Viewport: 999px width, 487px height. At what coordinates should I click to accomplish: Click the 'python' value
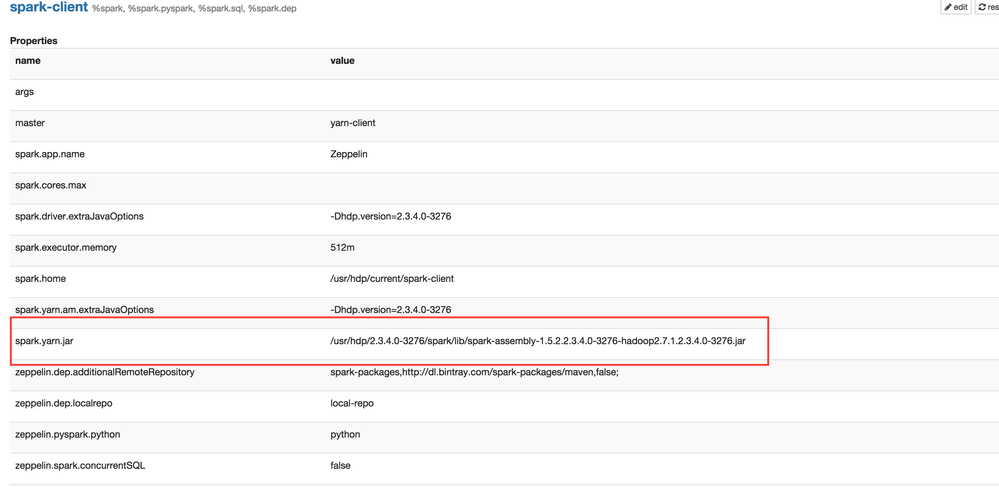pyautogui.click(x=345, y=435)
